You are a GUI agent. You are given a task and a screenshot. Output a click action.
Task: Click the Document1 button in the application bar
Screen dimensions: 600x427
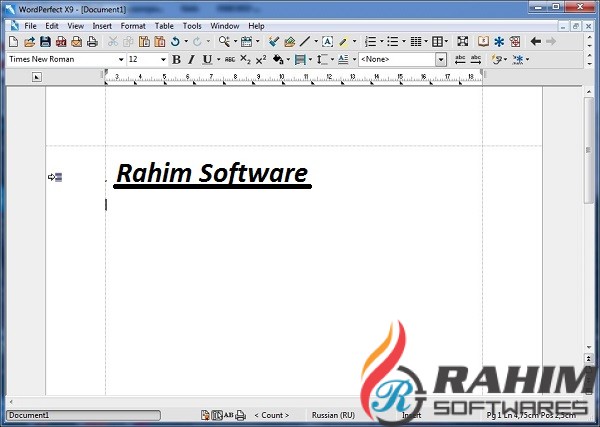(83, 415)
